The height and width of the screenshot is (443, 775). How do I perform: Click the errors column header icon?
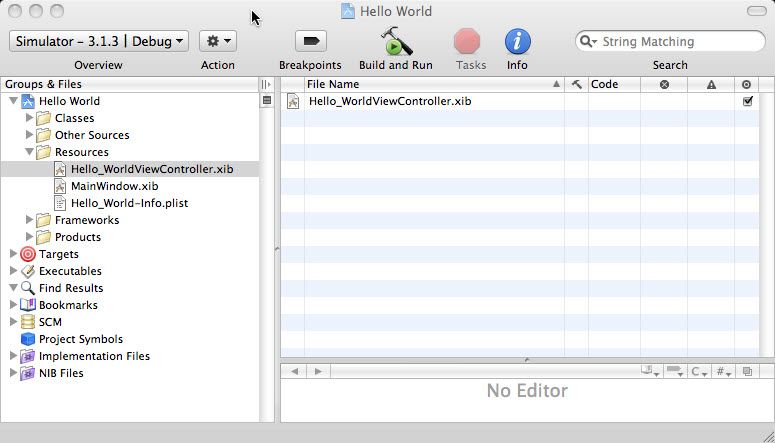click(664, 85)
